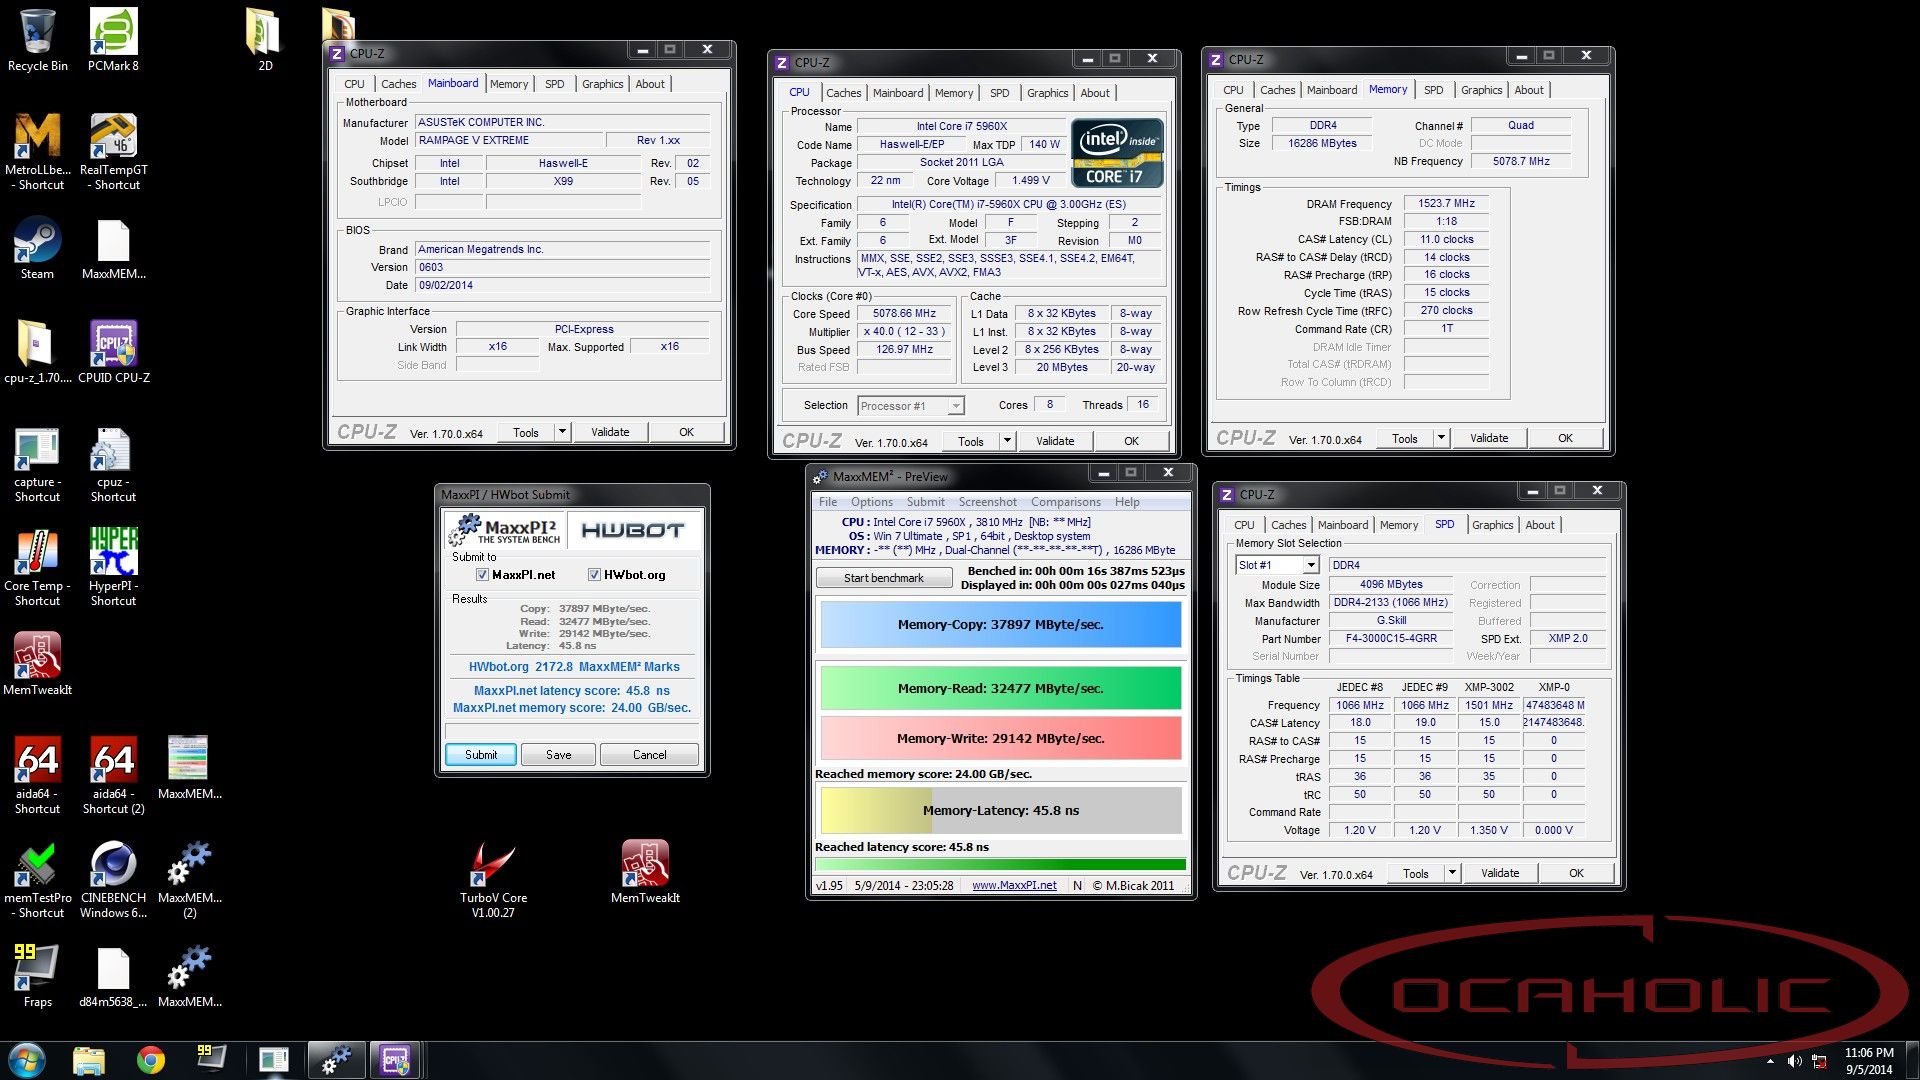The image size is (1920, 1080).
Task: Open the Graphics tab in Memory CPU-Z window
Action: coord(1481,90)
